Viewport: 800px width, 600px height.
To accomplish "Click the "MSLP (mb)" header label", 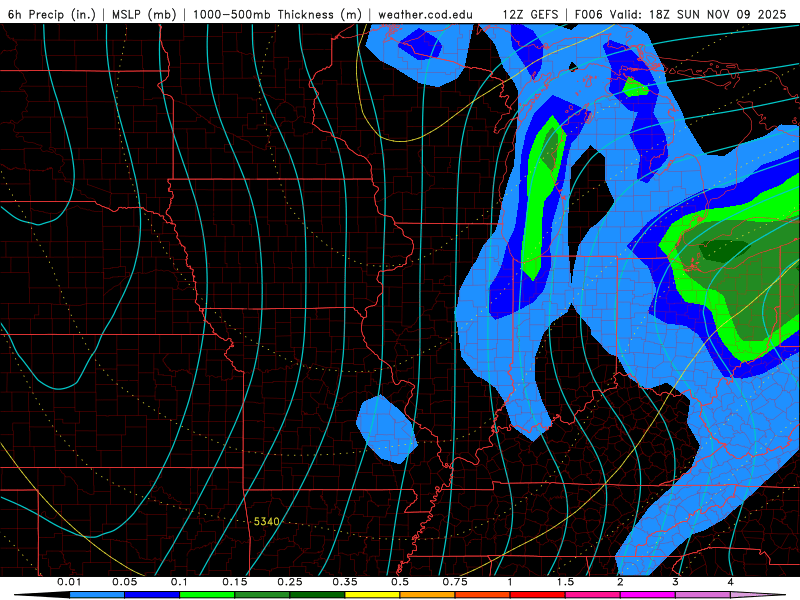I will [x=144, y=14].
